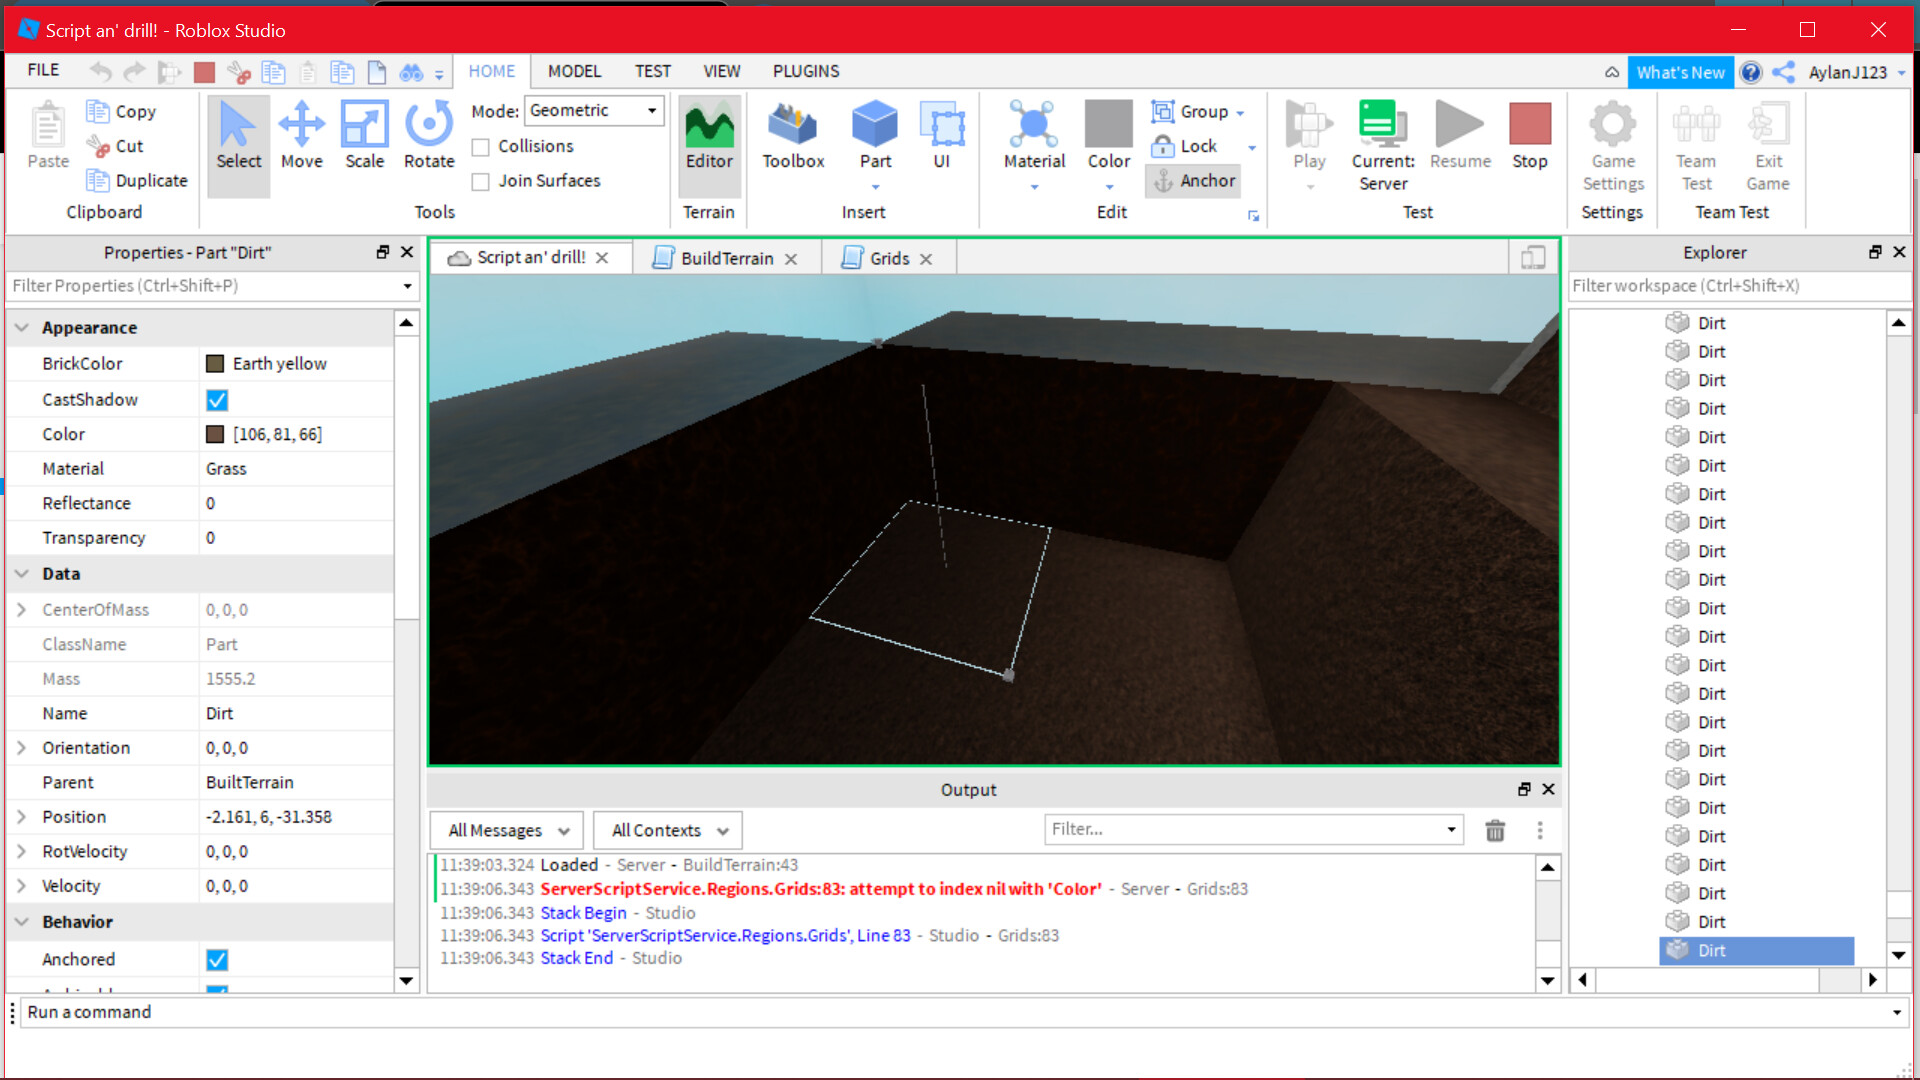Clear the Output log with trash icon

point(1495,830)
